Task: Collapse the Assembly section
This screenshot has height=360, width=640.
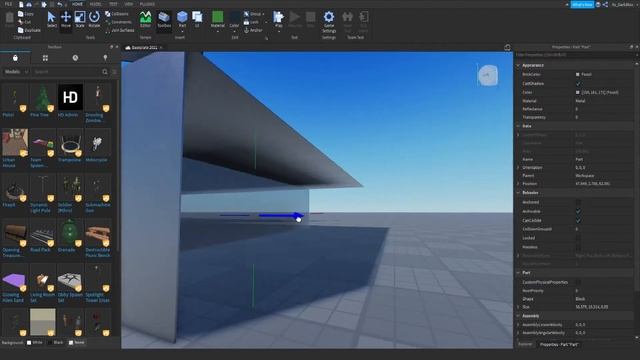Action: click(x=518, y=316)
